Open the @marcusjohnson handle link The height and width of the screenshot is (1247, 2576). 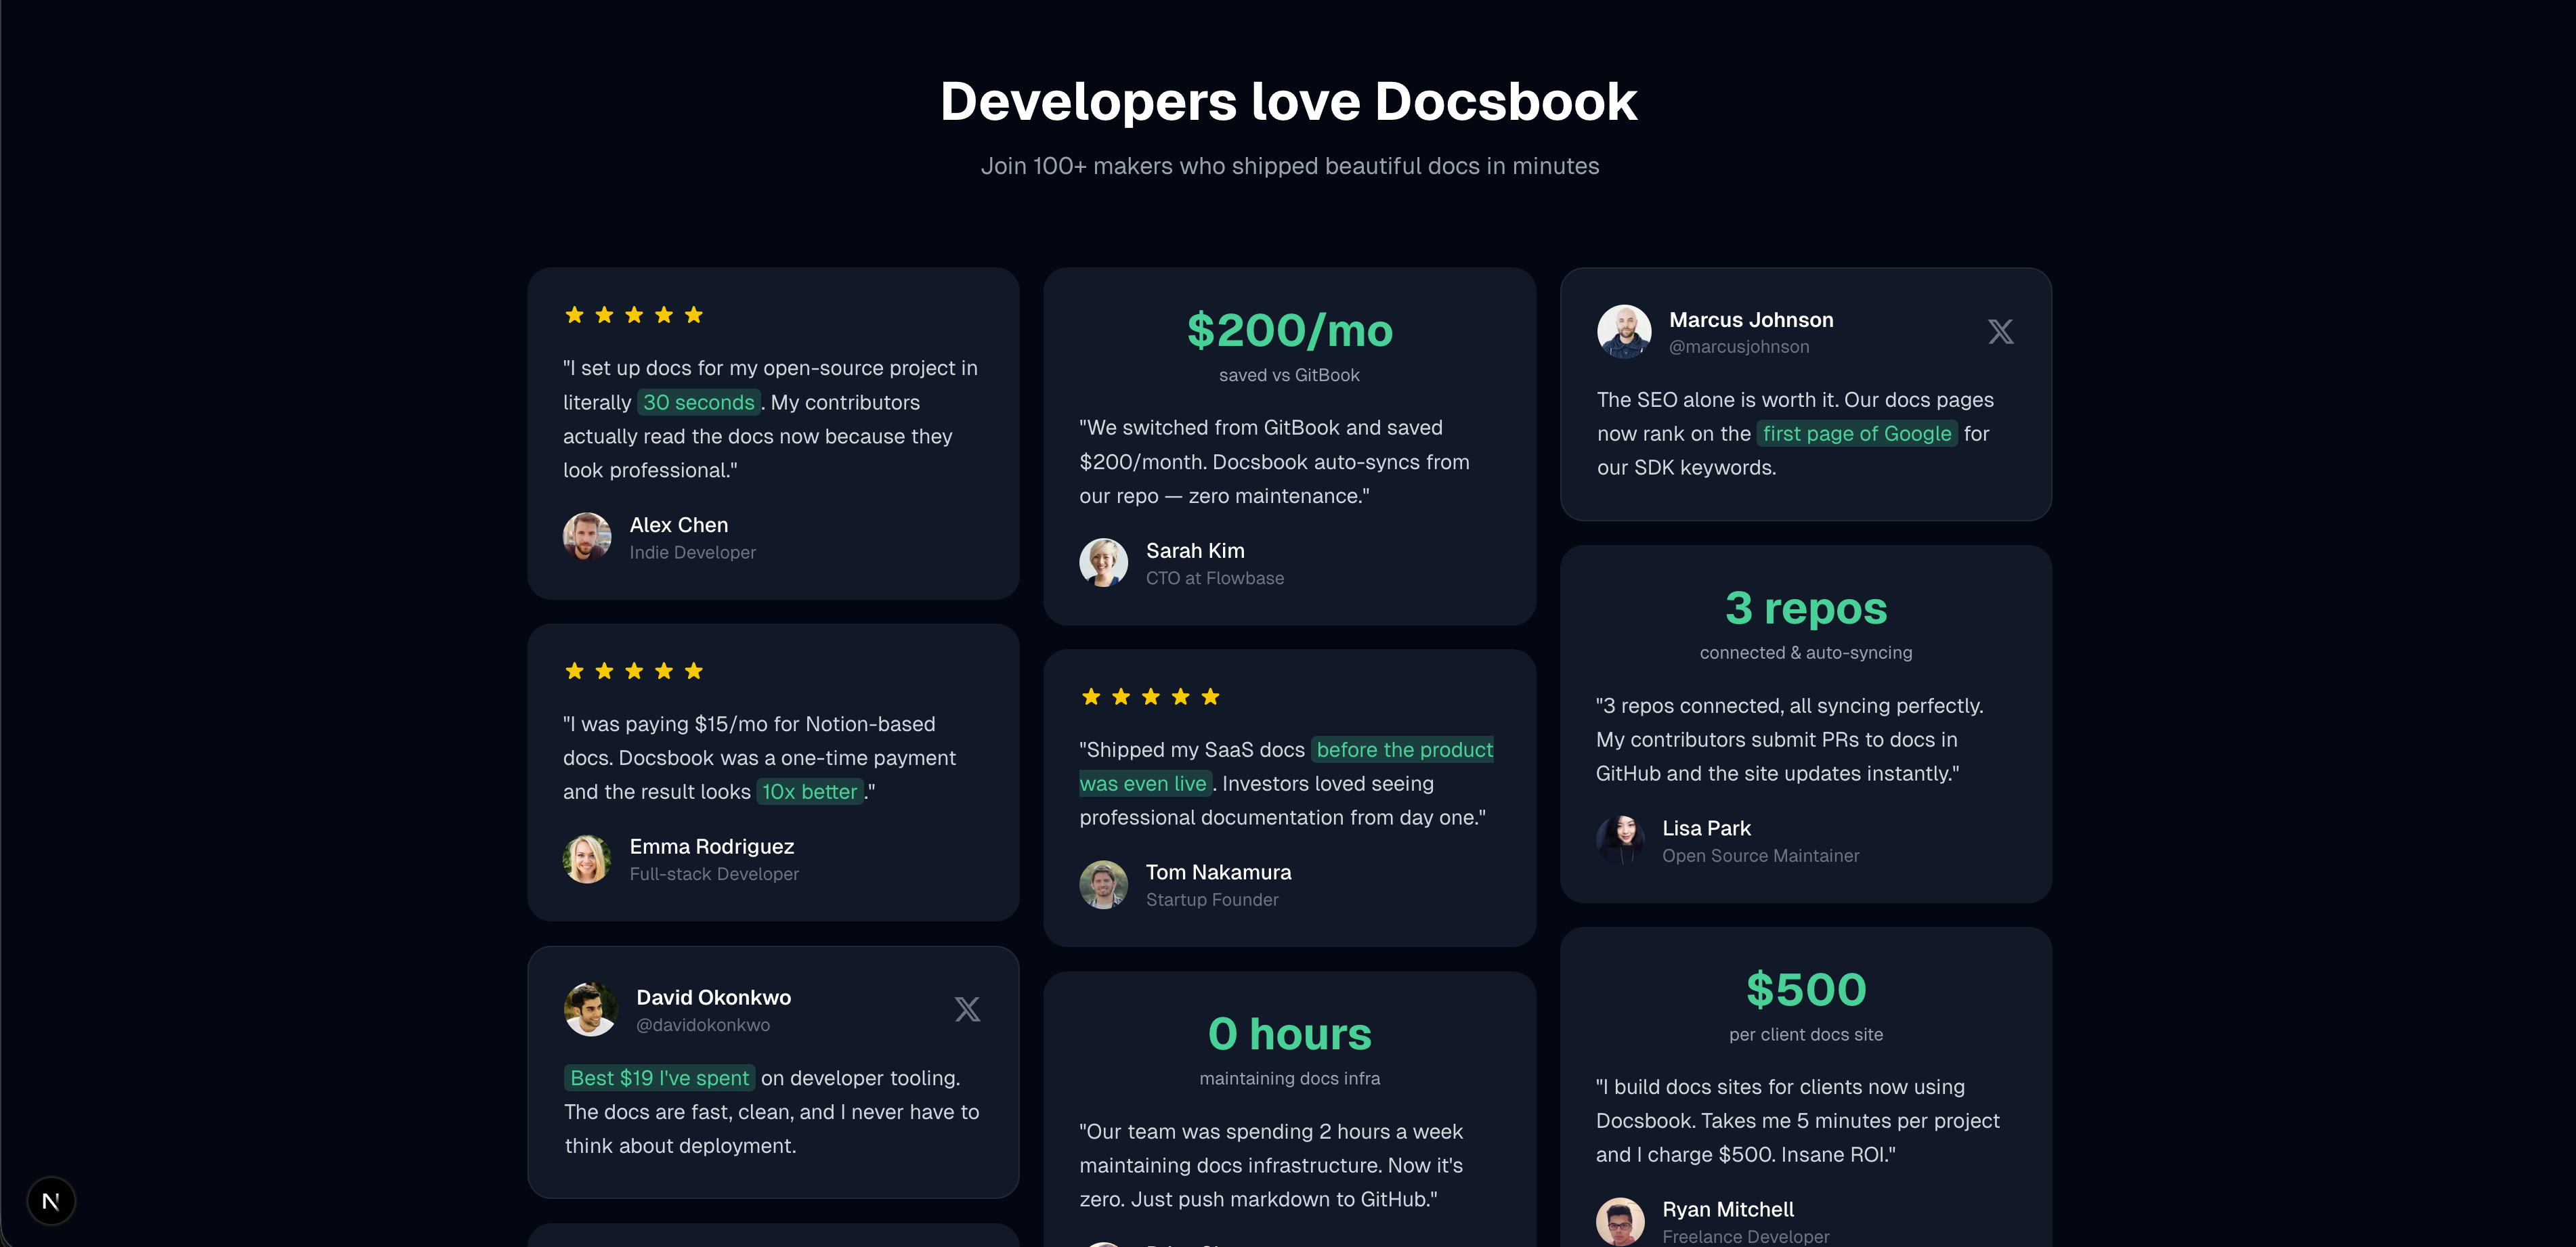(1739, 346)
